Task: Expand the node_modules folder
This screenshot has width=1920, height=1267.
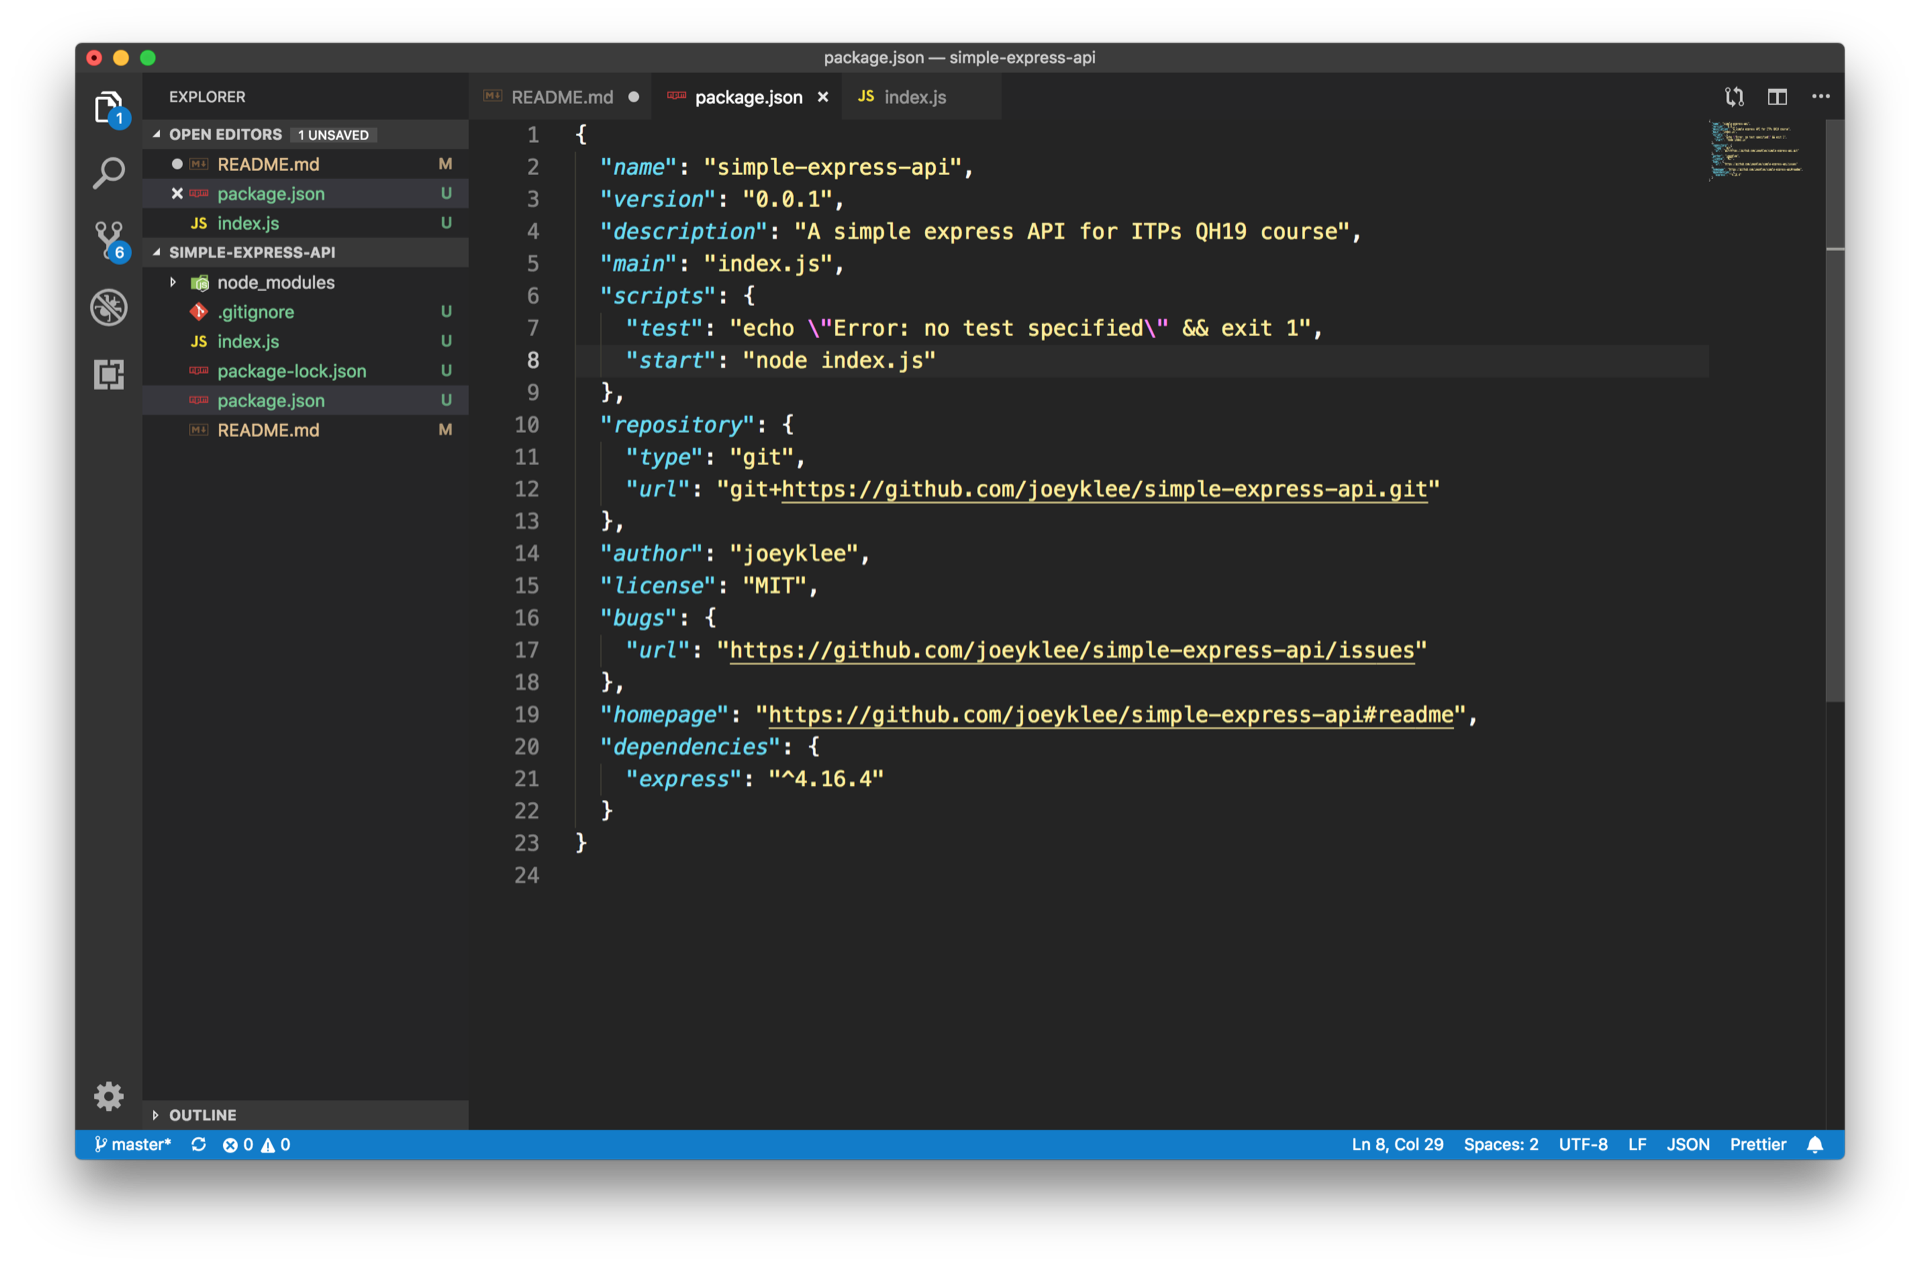Action: coord(173,282)
